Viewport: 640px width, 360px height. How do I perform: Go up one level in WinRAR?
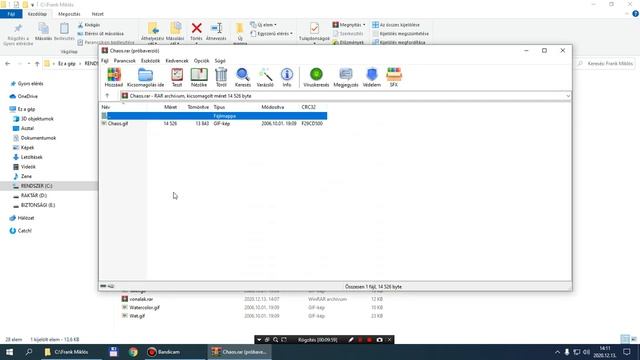point(107,96)
